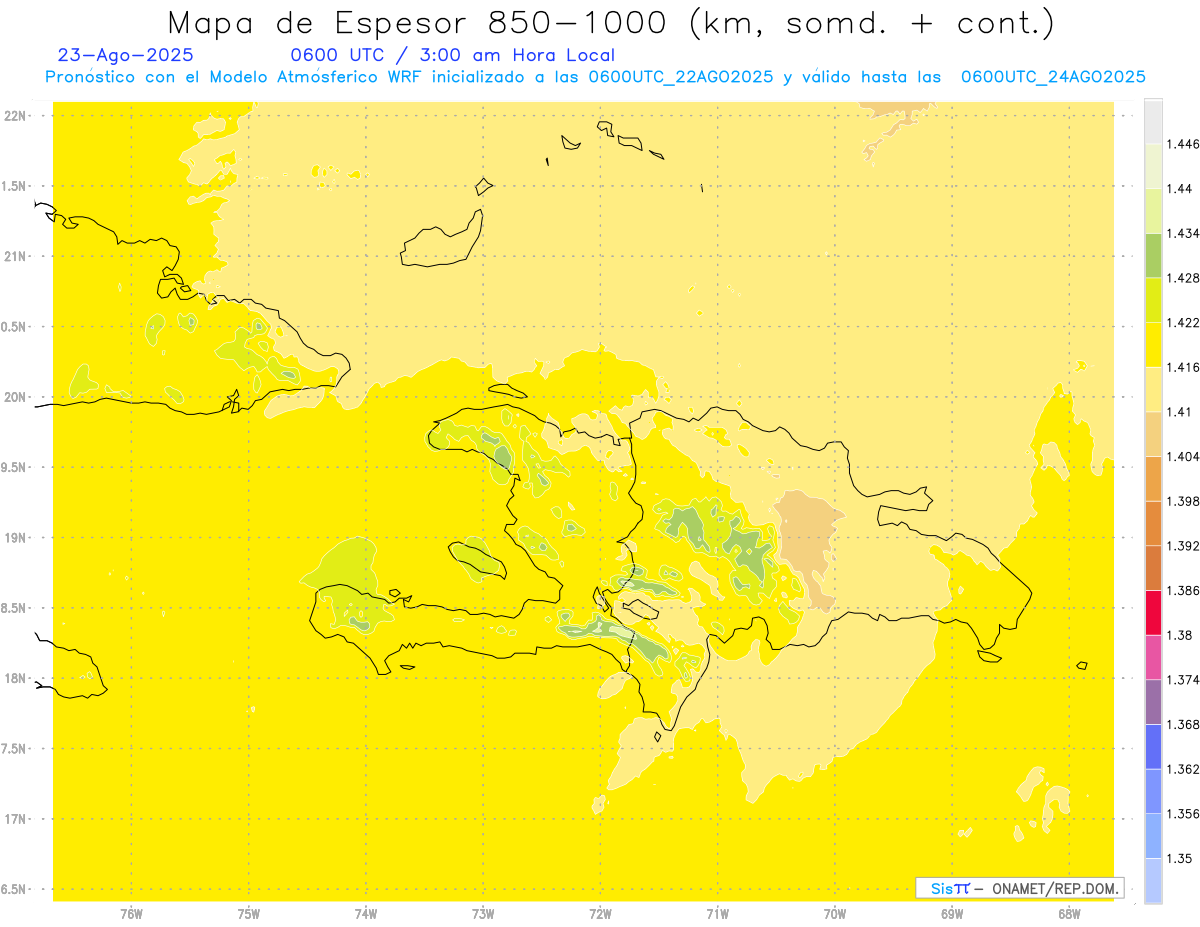Click the '73W' longitude label
The image size is (1200, 927).
click(483, 914)
